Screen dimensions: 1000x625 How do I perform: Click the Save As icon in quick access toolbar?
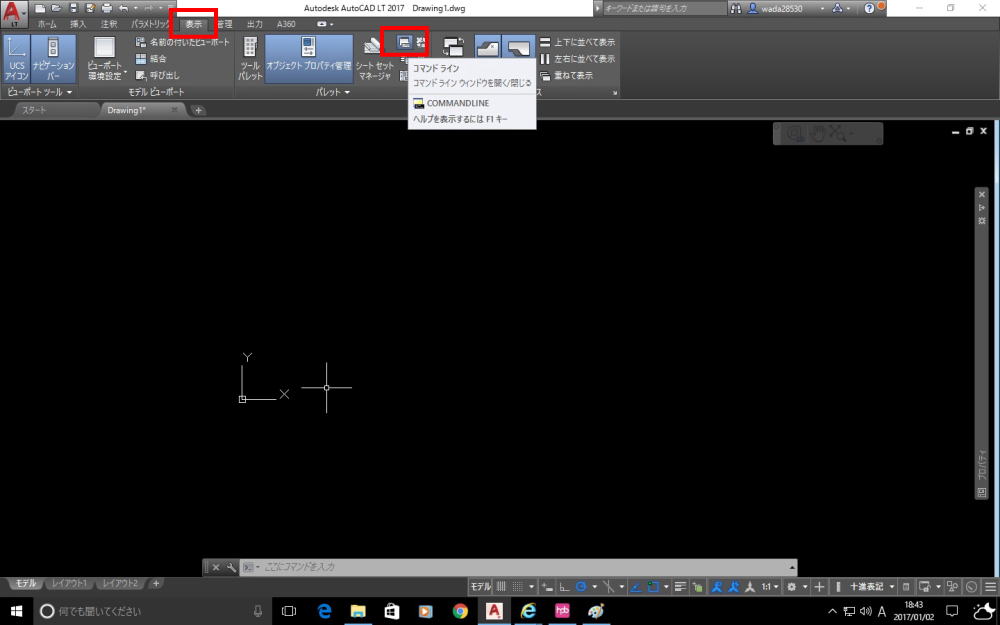coord(90,8)
